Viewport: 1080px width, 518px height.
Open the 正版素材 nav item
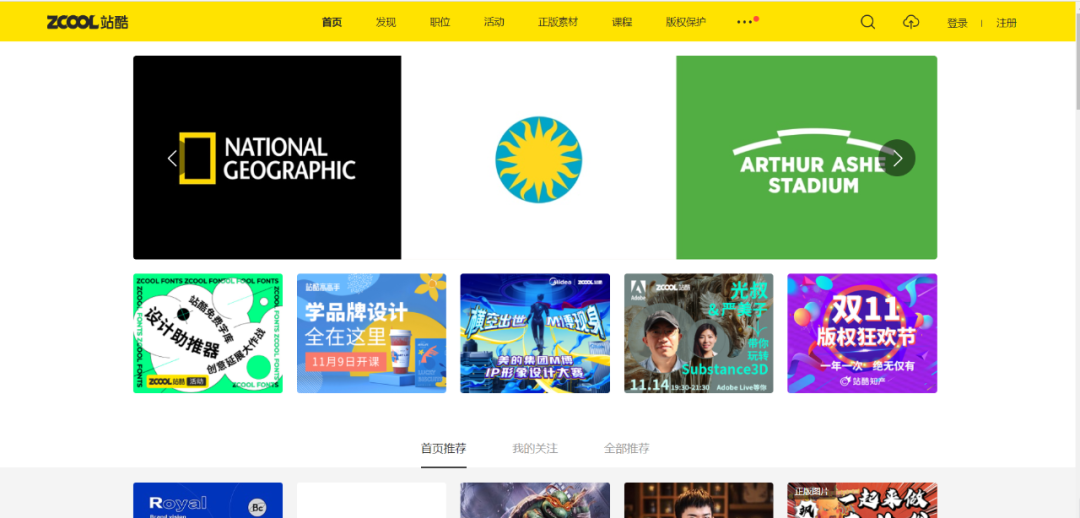[x=558, y=22]
